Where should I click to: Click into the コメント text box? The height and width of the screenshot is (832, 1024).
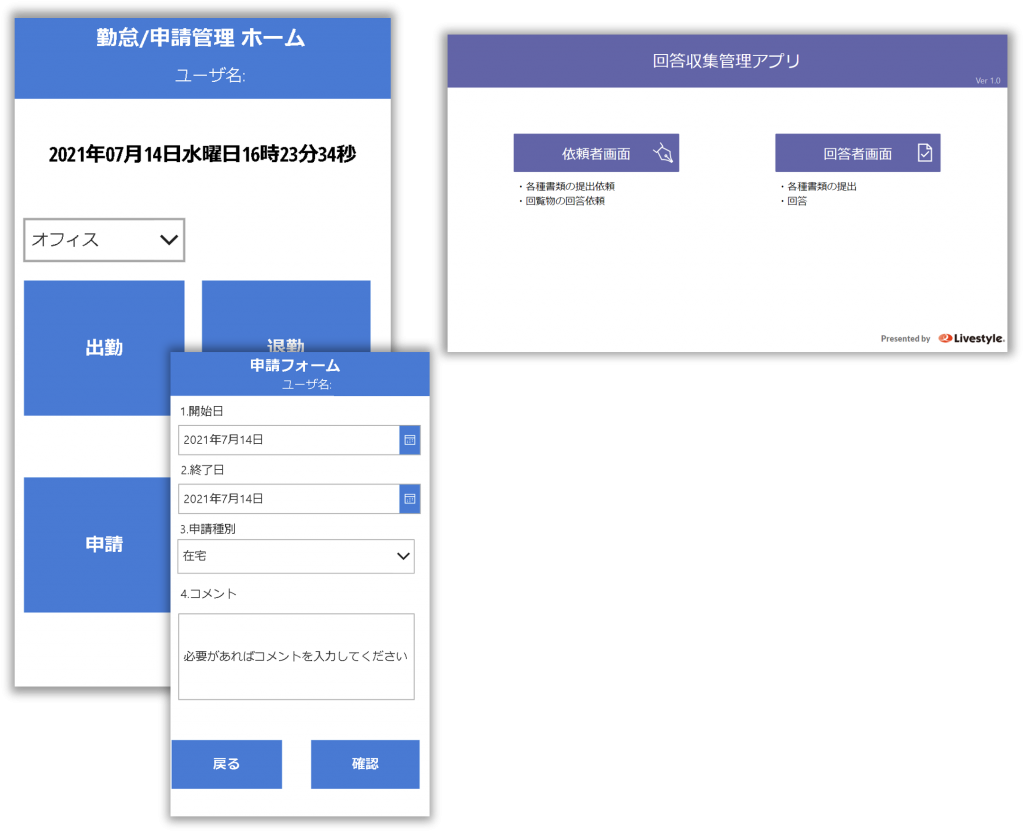pos(296,656)
